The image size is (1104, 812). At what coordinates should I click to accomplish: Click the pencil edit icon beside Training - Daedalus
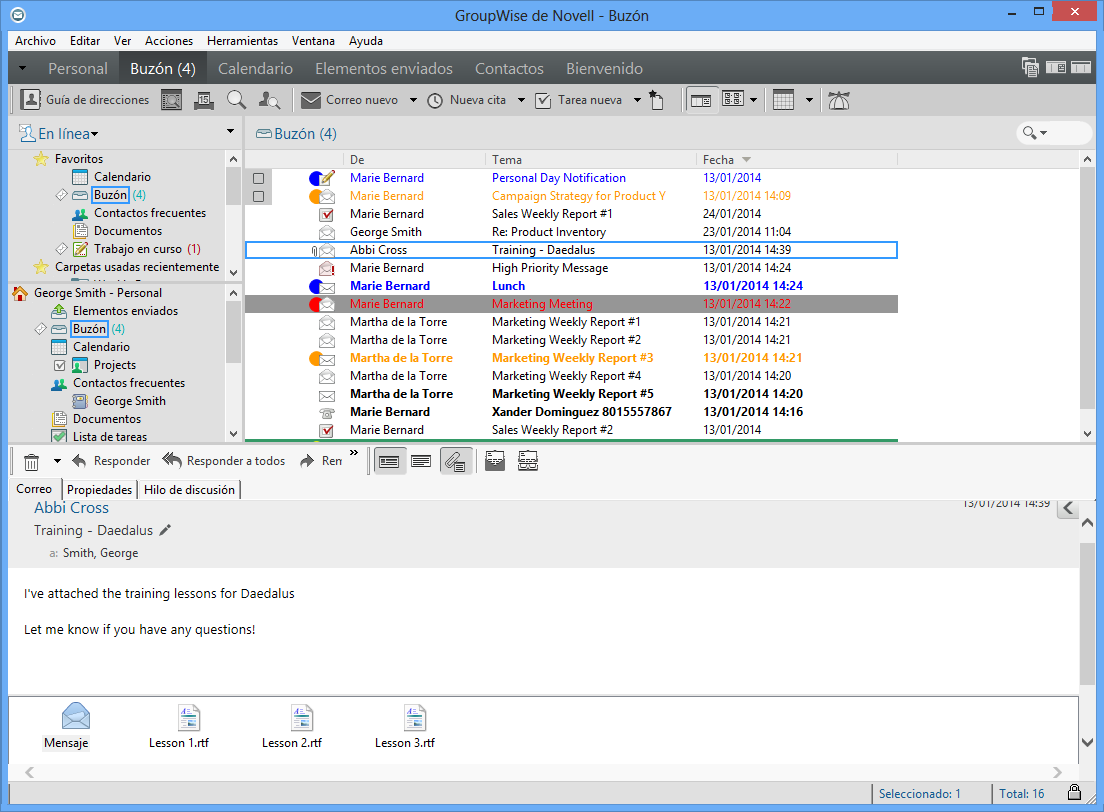165,530
